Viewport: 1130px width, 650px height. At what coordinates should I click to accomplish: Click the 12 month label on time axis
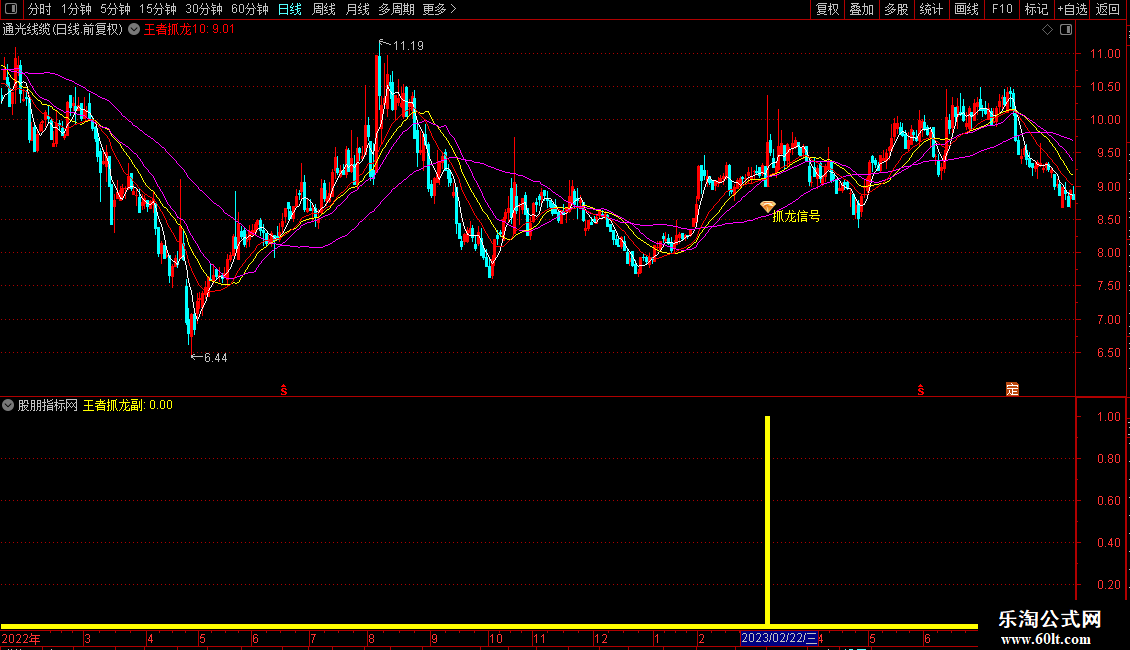pyautogui.click(x=601, y=638)
